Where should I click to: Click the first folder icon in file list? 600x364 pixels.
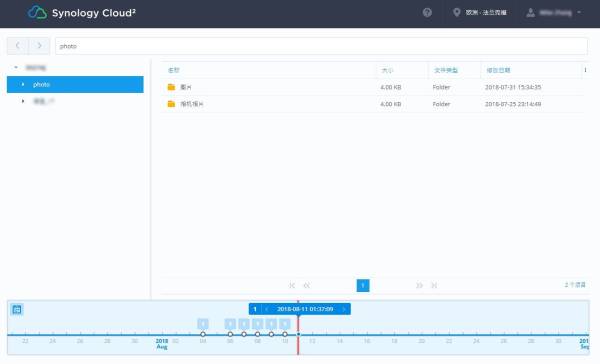pos(171,87)
